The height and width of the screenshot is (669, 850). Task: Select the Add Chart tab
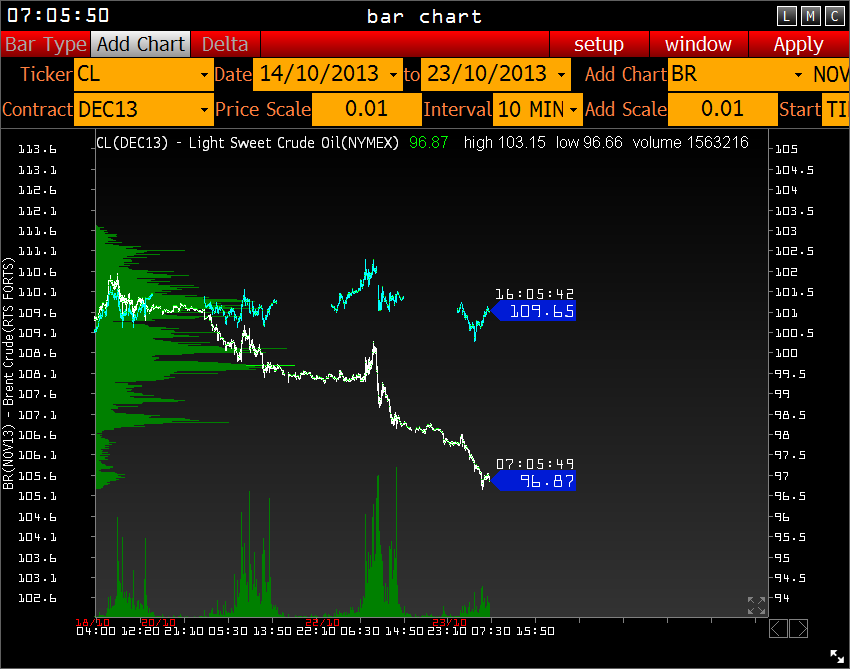tap(141, 44)
